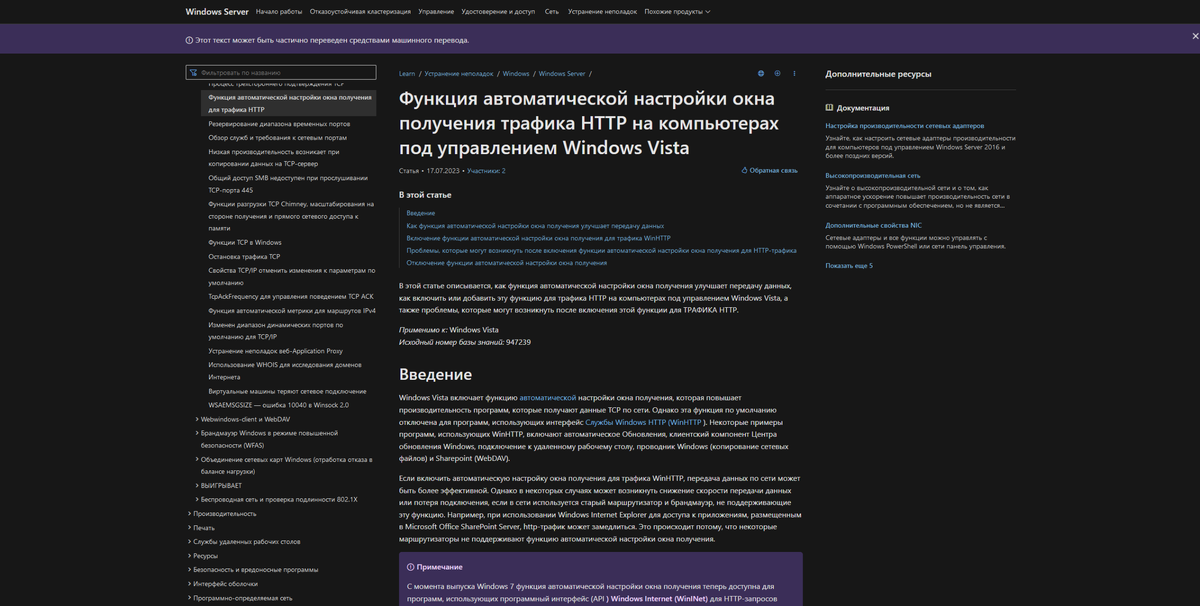Select the highlighted Функция автоматической настройки окна item

click(290, 103)
